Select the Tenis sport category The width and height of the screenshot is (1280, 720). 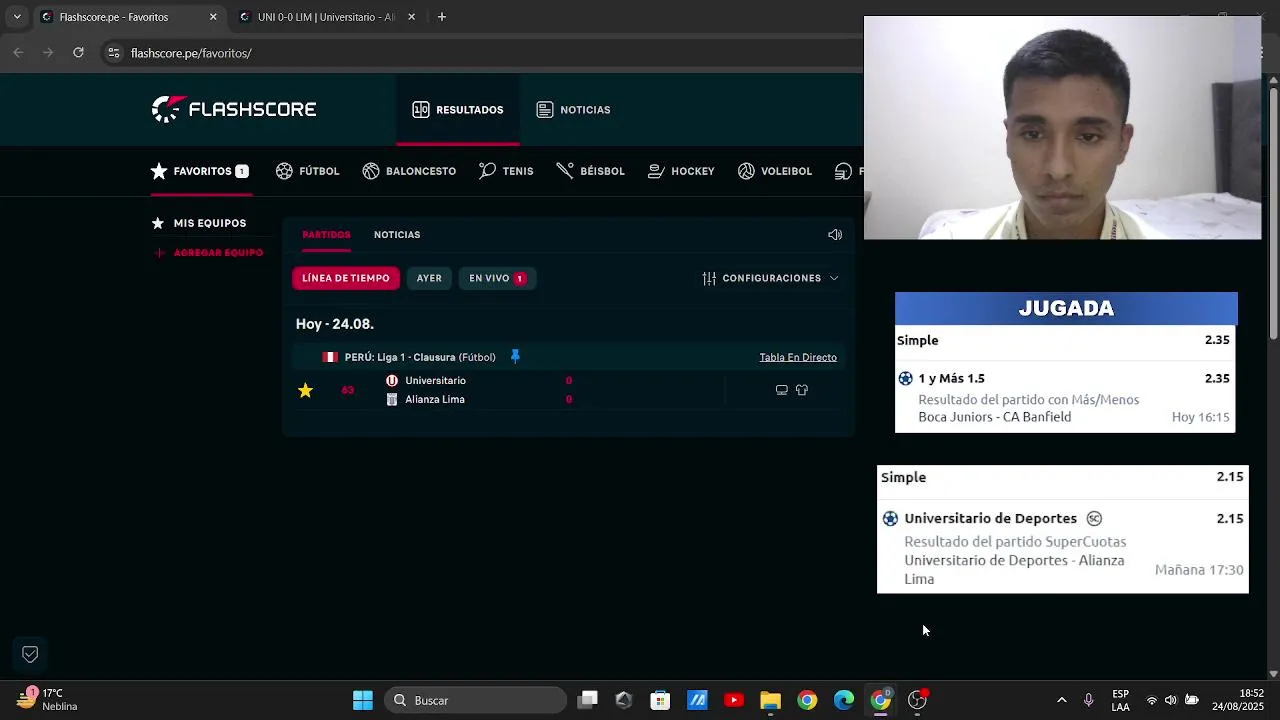(506, 171)
